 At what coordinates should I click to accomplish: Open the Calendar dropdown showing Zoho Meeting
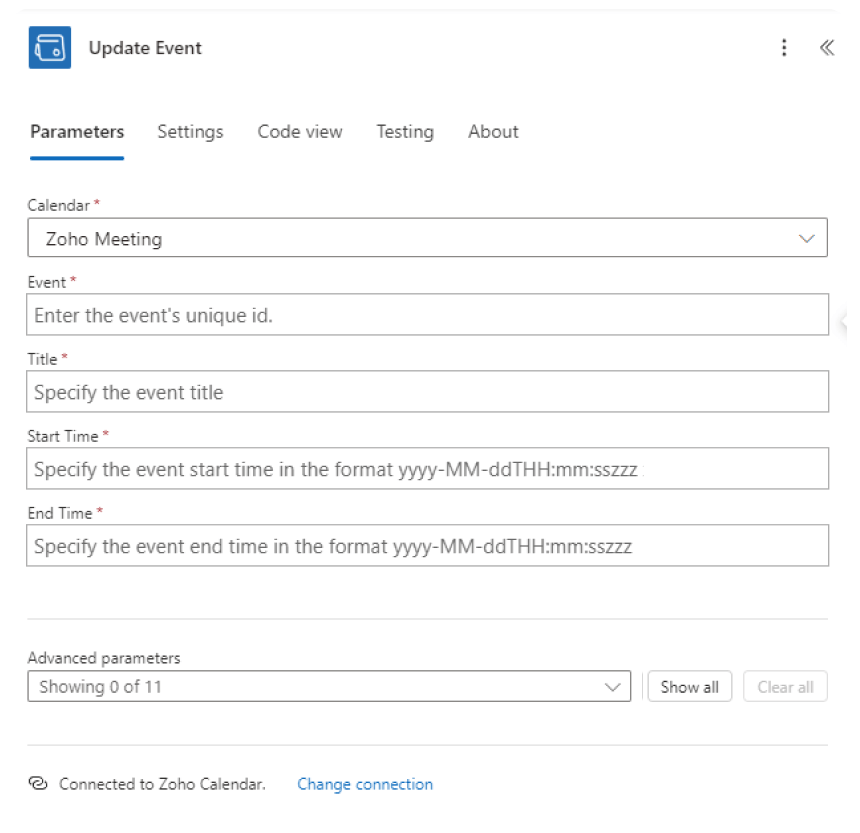427,238
